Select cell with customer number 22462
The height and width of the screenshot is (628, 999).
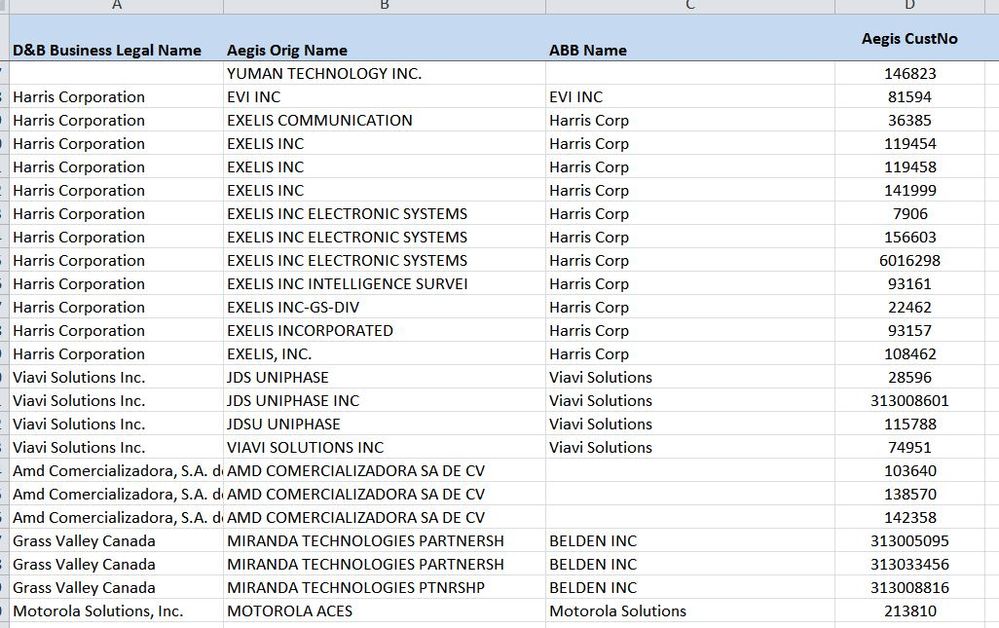909,307
